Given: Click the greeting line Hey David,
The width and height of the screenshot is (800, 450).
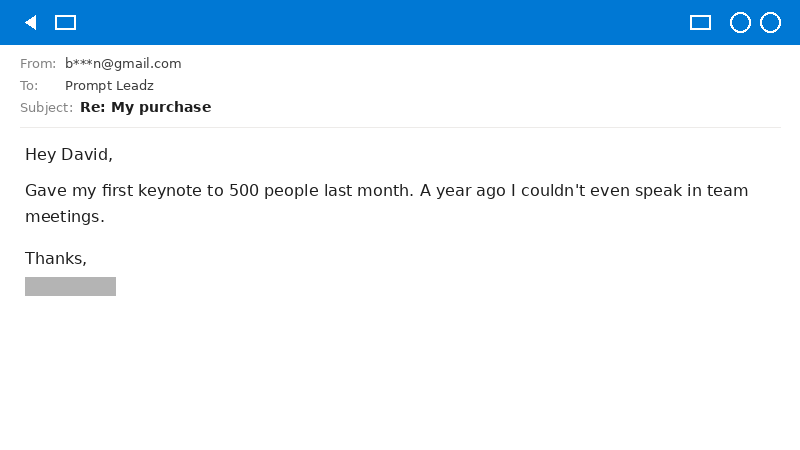Looking at the screenshot, I should [69, 155].
